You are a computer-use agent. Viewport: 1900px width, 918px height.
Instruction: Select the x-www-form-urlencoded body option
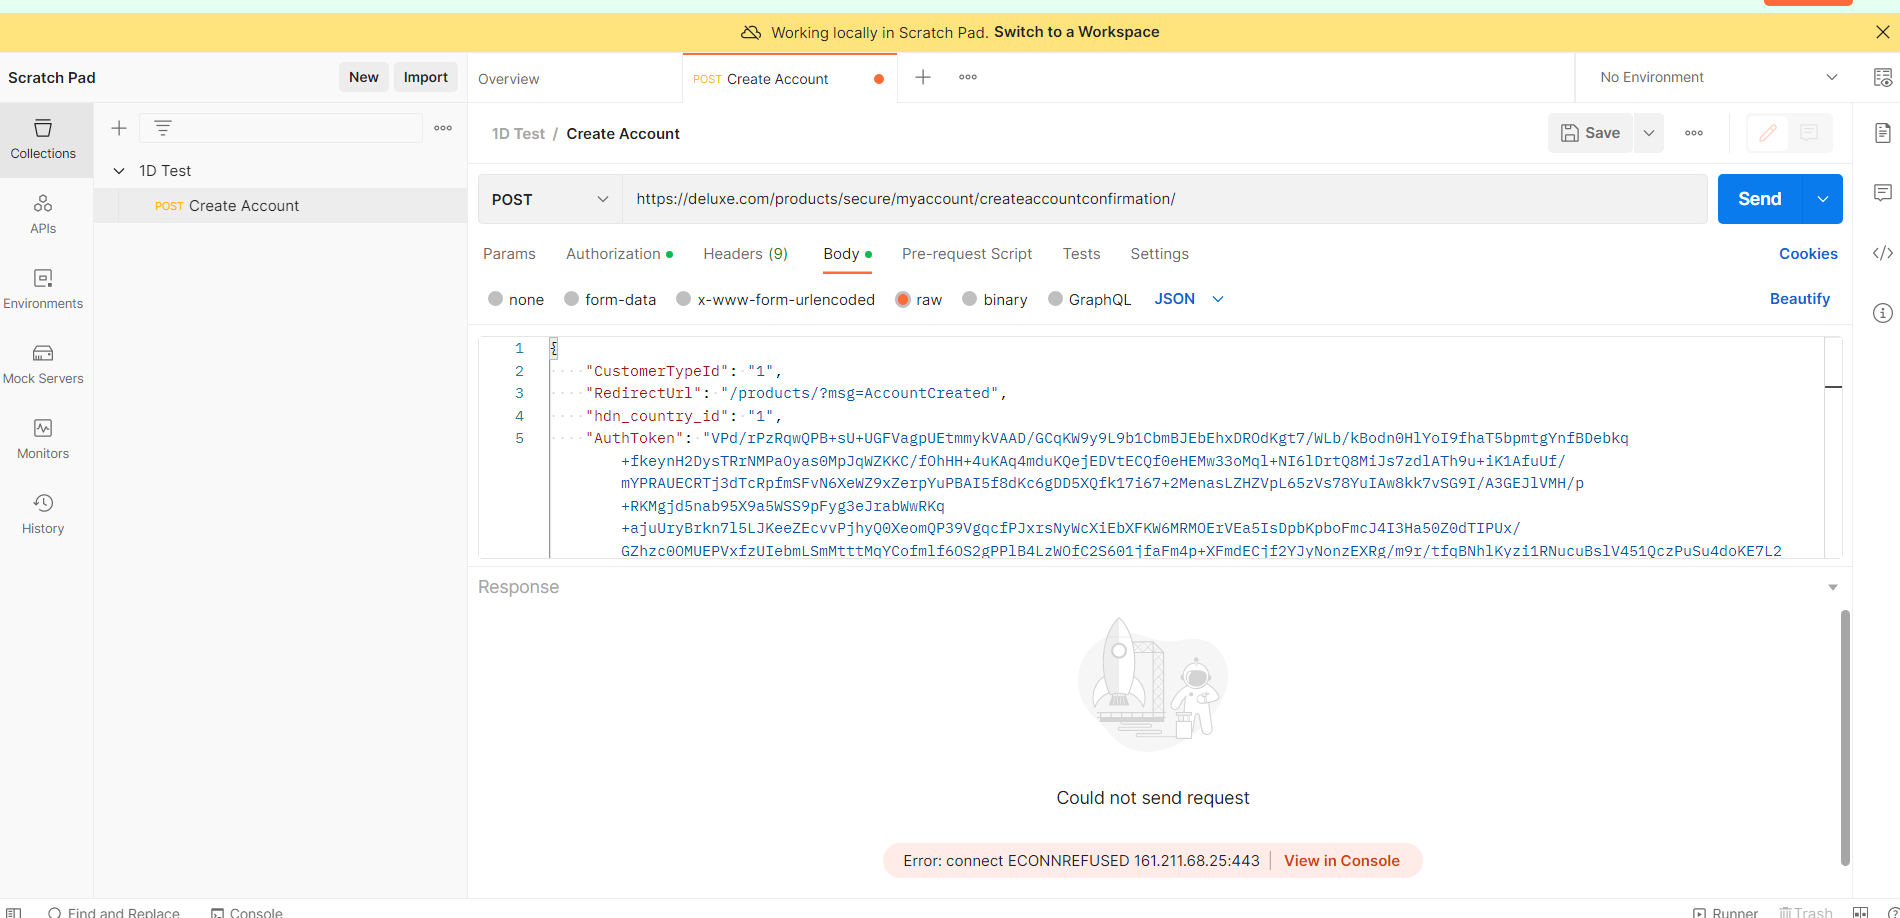[x=684, y=299]
